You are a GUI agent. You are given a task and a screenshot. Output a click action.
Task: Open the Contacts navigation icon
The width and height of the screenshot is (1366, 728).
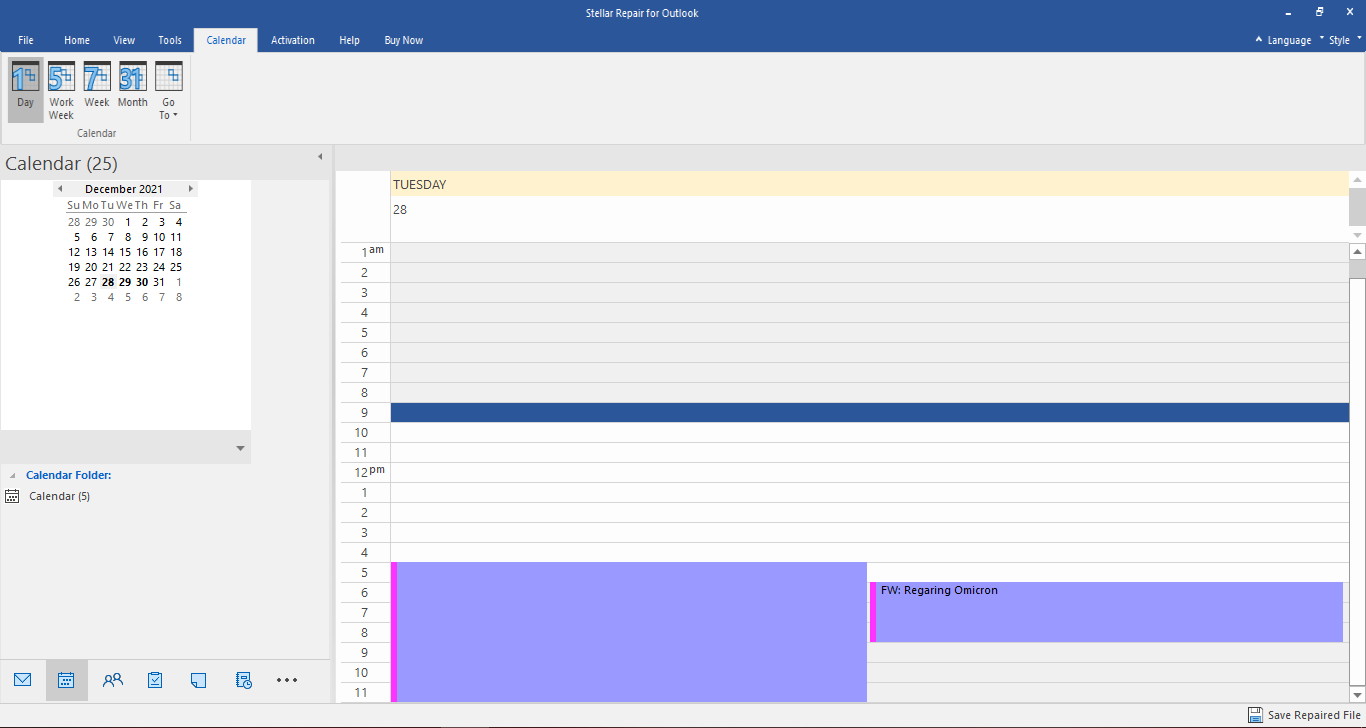(113, 680)
